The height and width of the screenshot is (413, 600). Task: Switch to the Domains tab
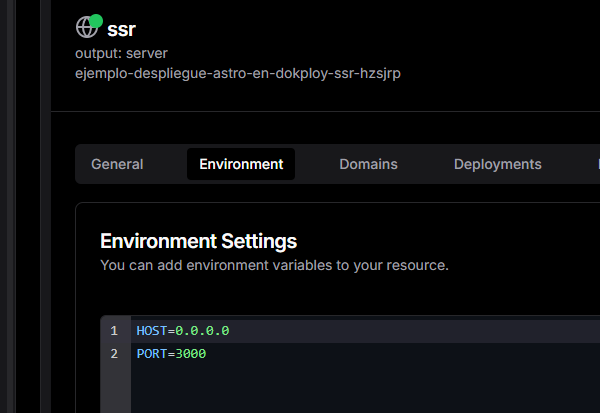368,164
